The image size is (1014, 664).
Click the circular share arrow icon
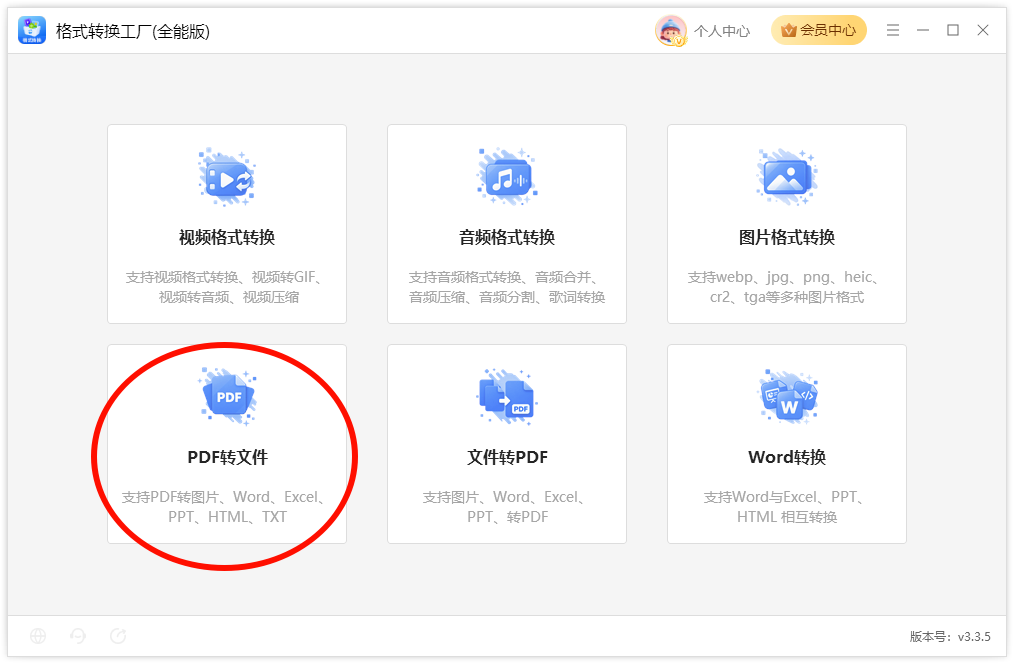[x=118, y=636]
